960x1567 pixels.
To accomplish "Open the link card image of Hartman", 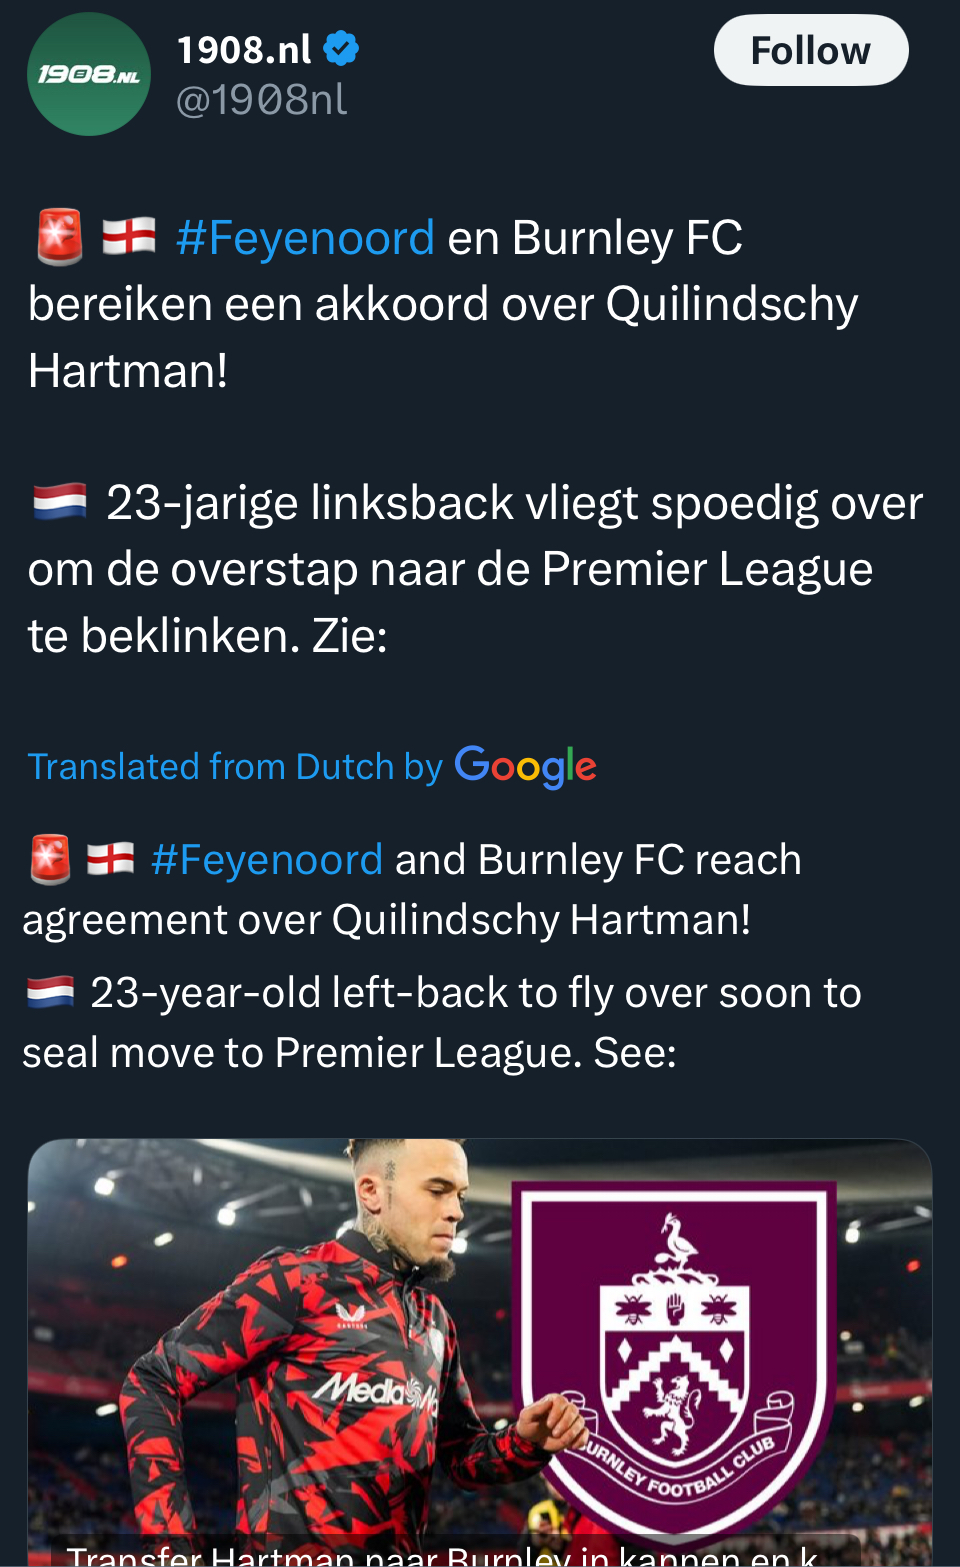I will (480, 1352).
